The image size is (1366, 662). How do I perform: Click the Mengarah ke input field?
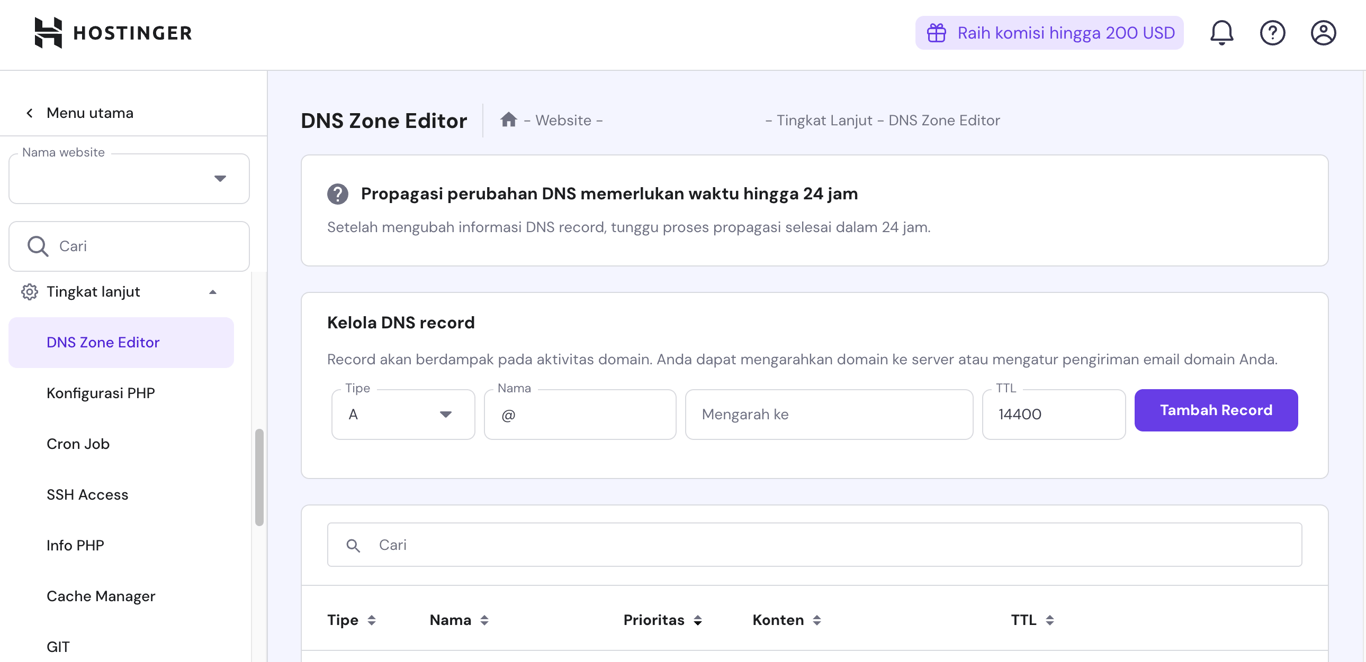828,413
